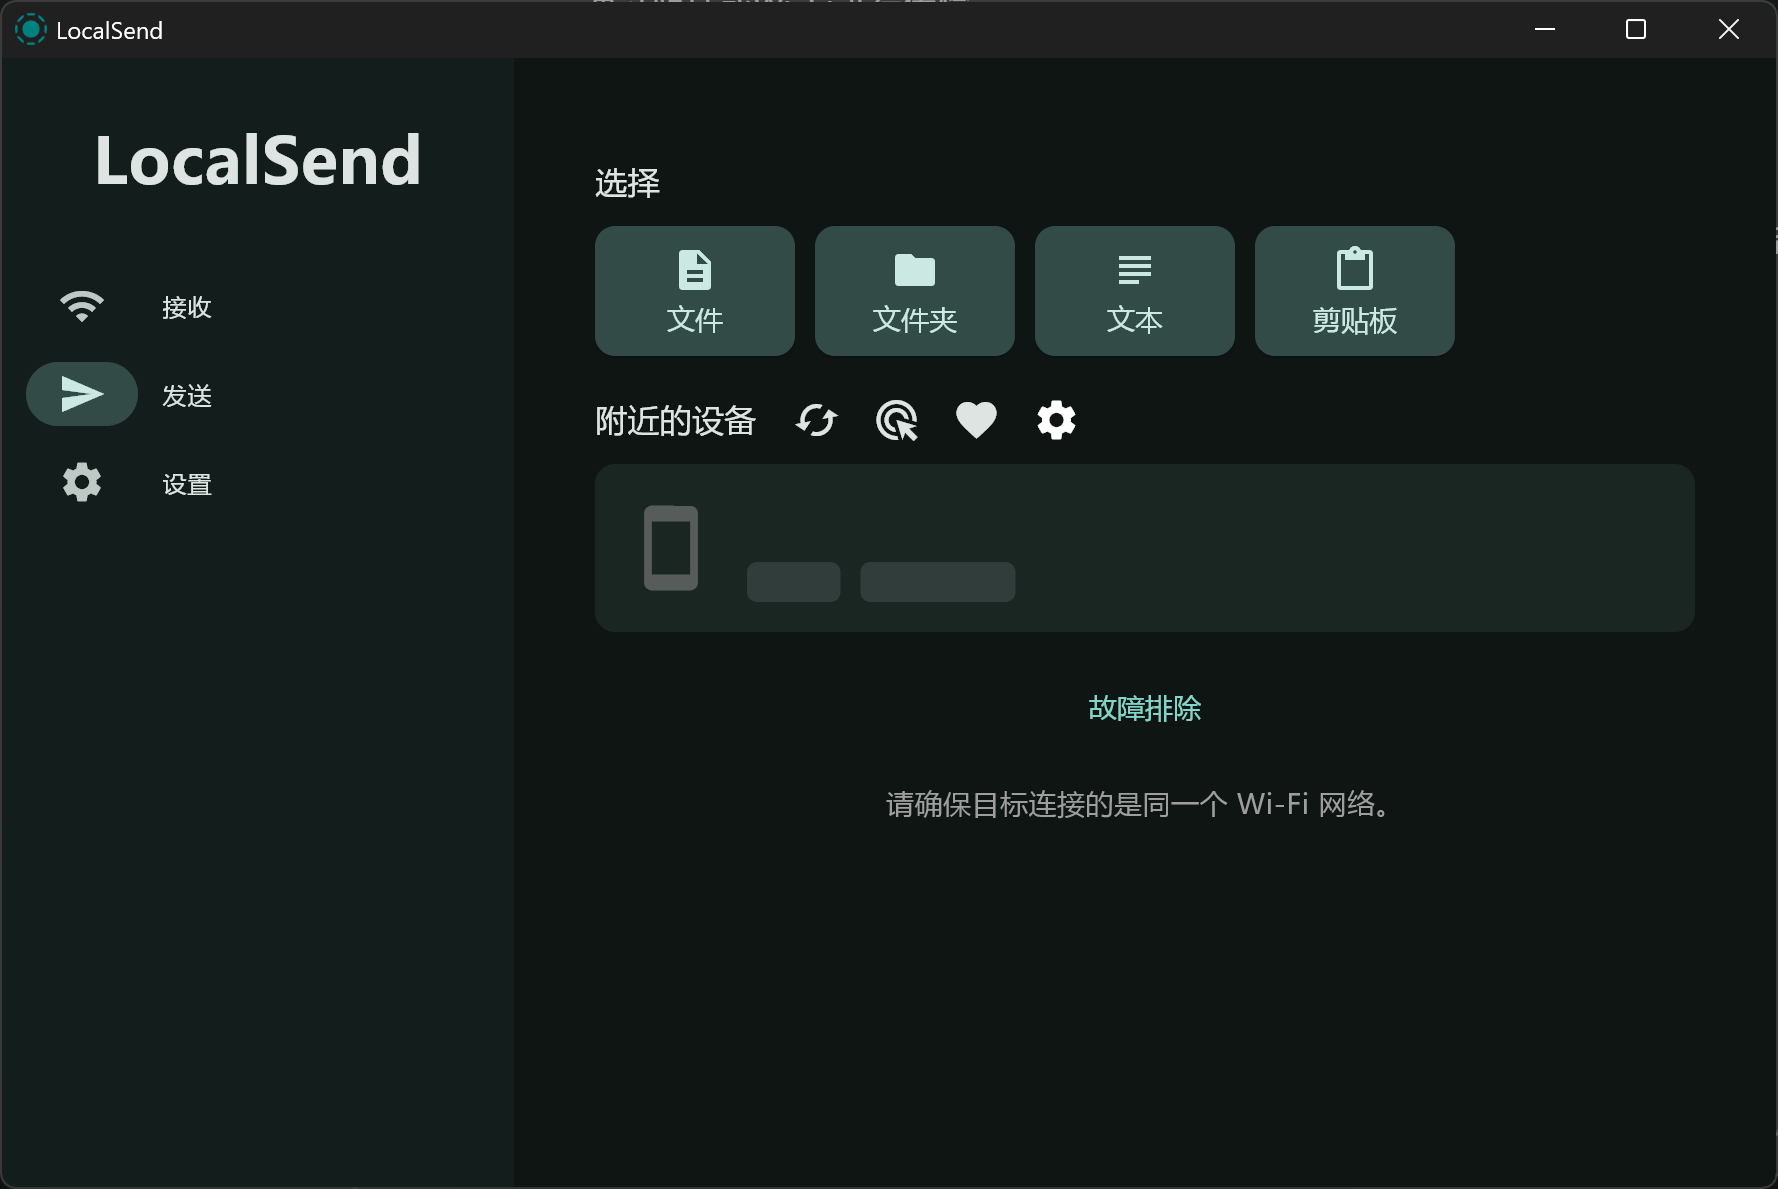Click the sidebar settings gear icon
This screenshot has height=1189, width=1778.
click(82, 483)
